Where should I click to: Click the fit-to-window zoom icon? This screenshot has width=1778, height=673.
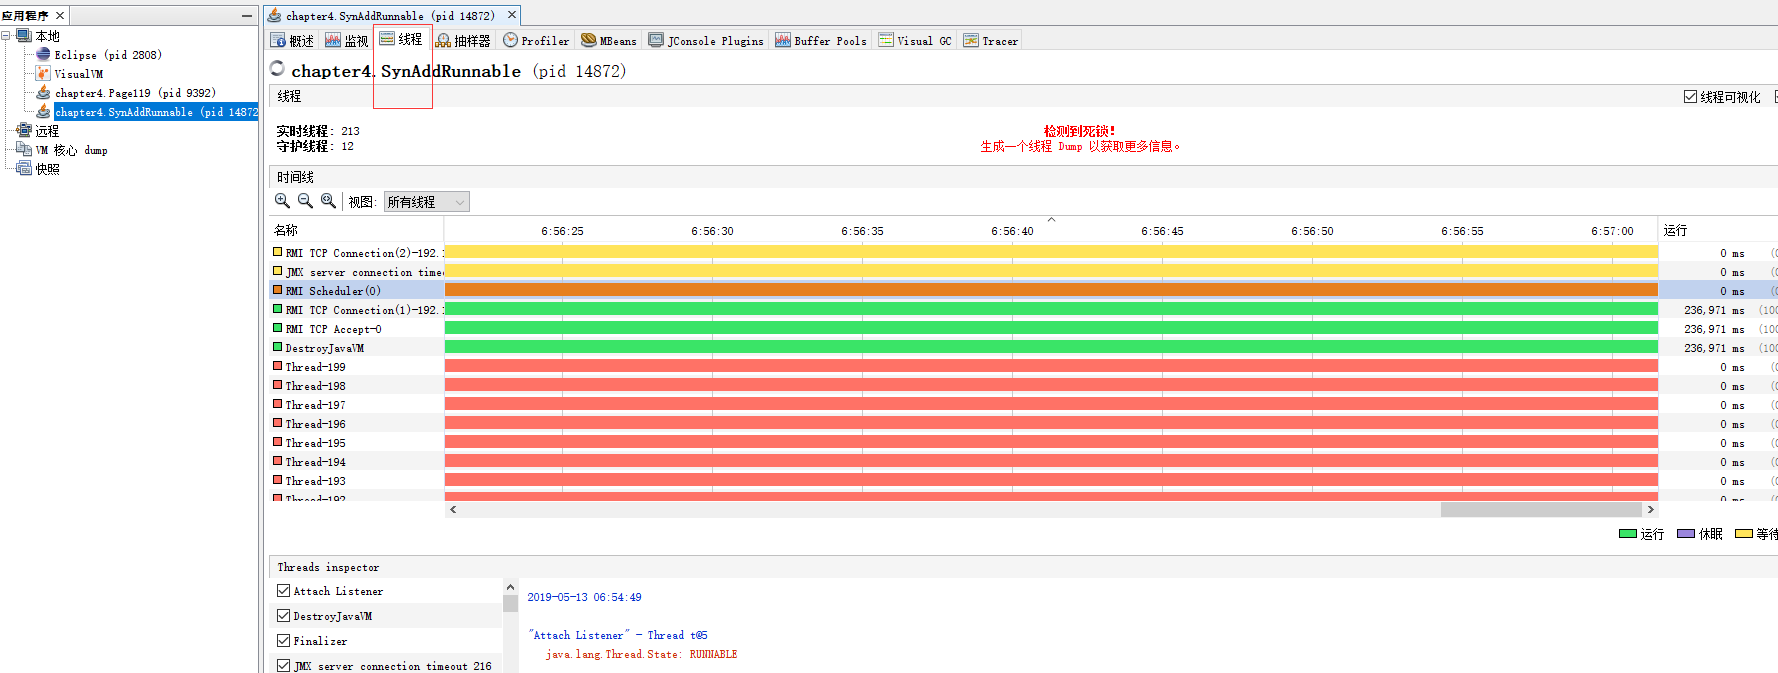point(329,201)
